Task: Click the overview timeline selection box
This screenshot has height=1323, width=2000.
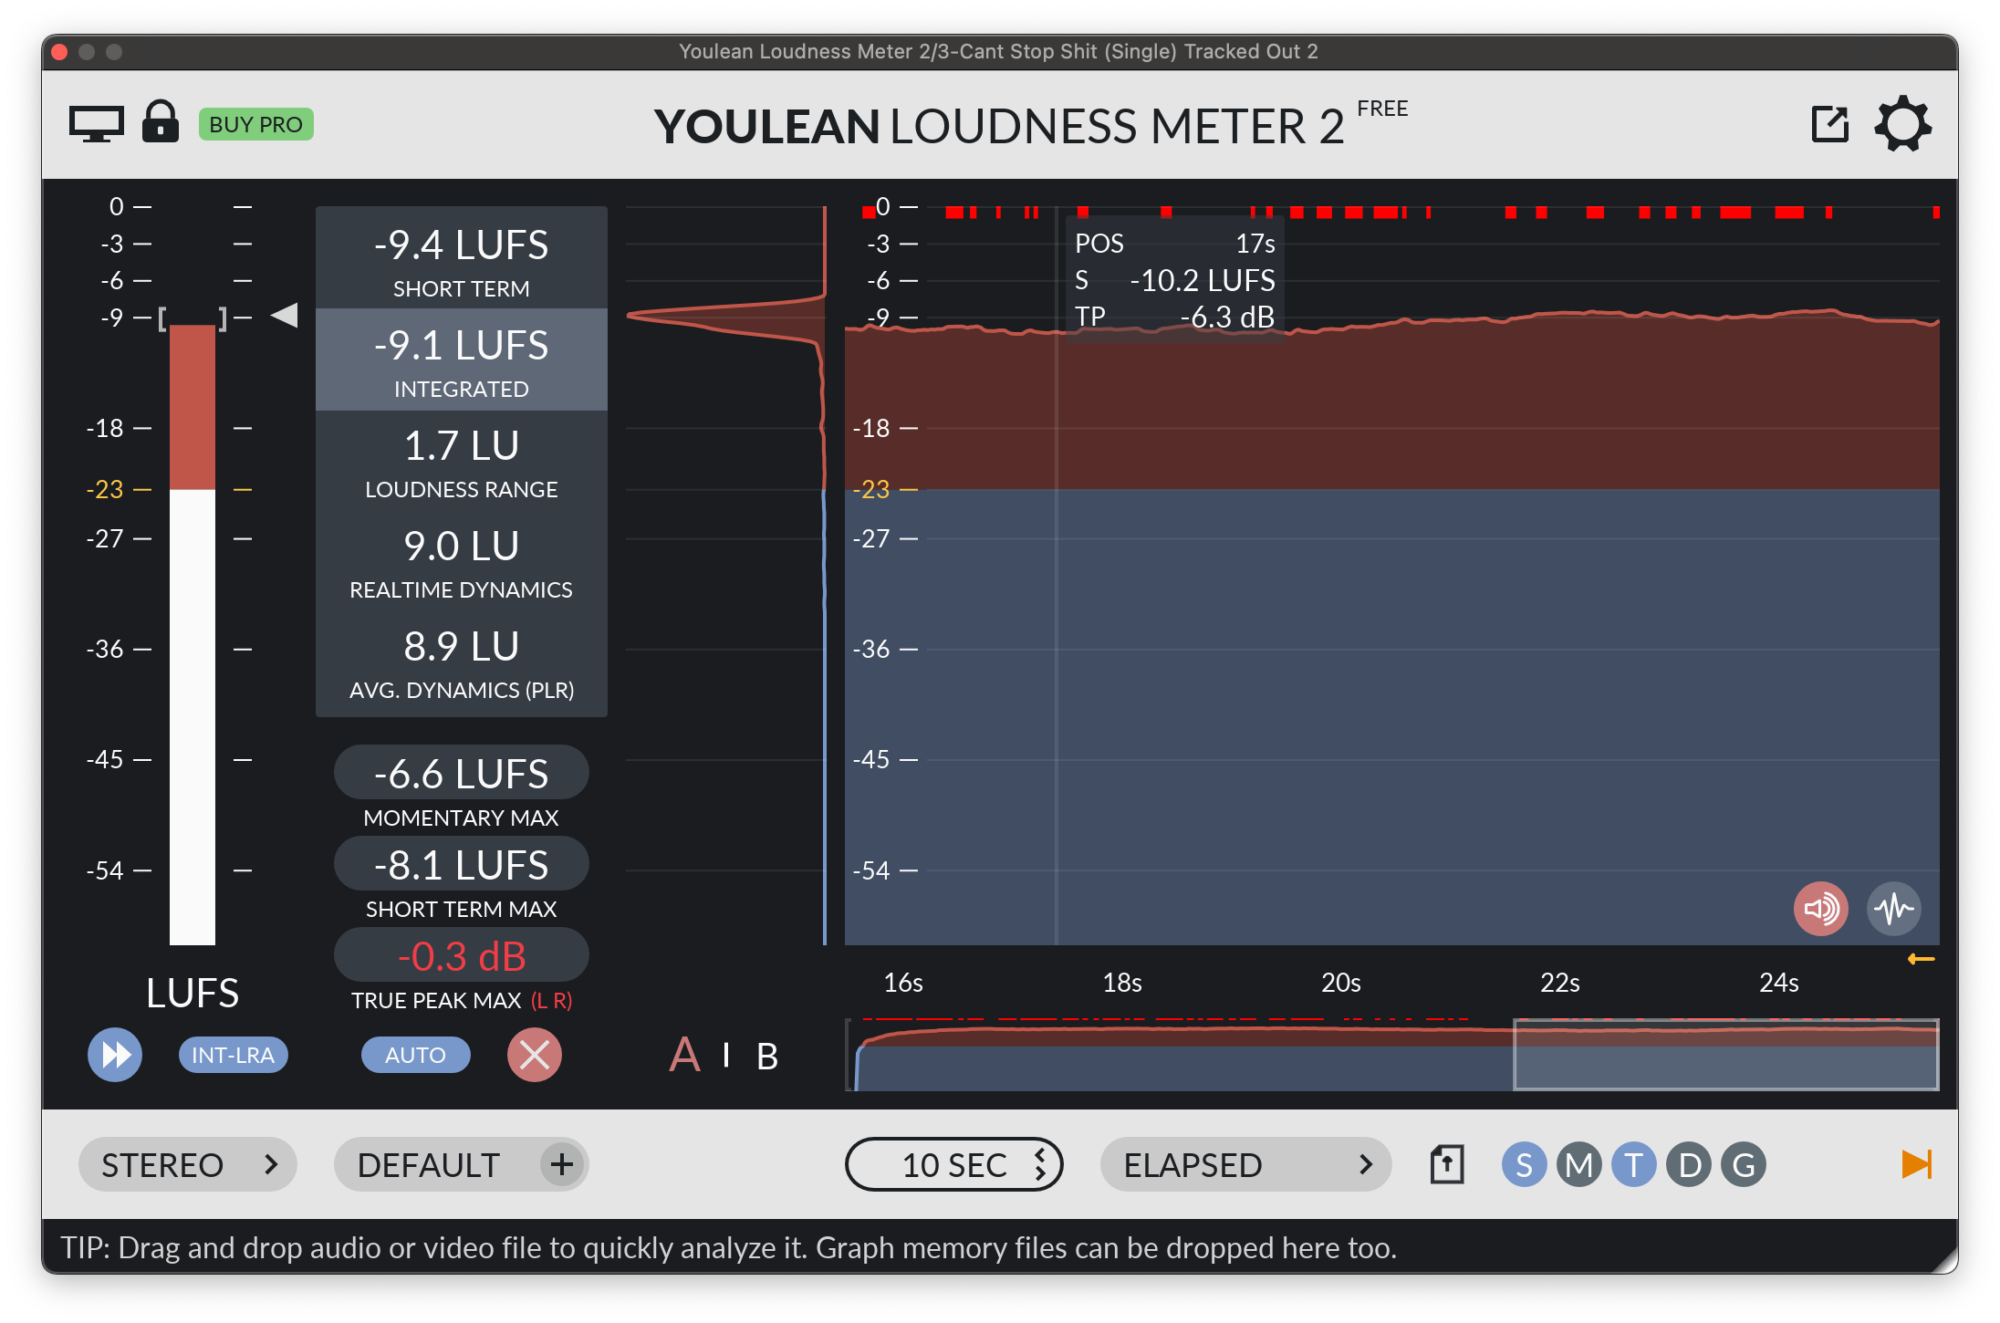Action: (x=1726, y=1054)
